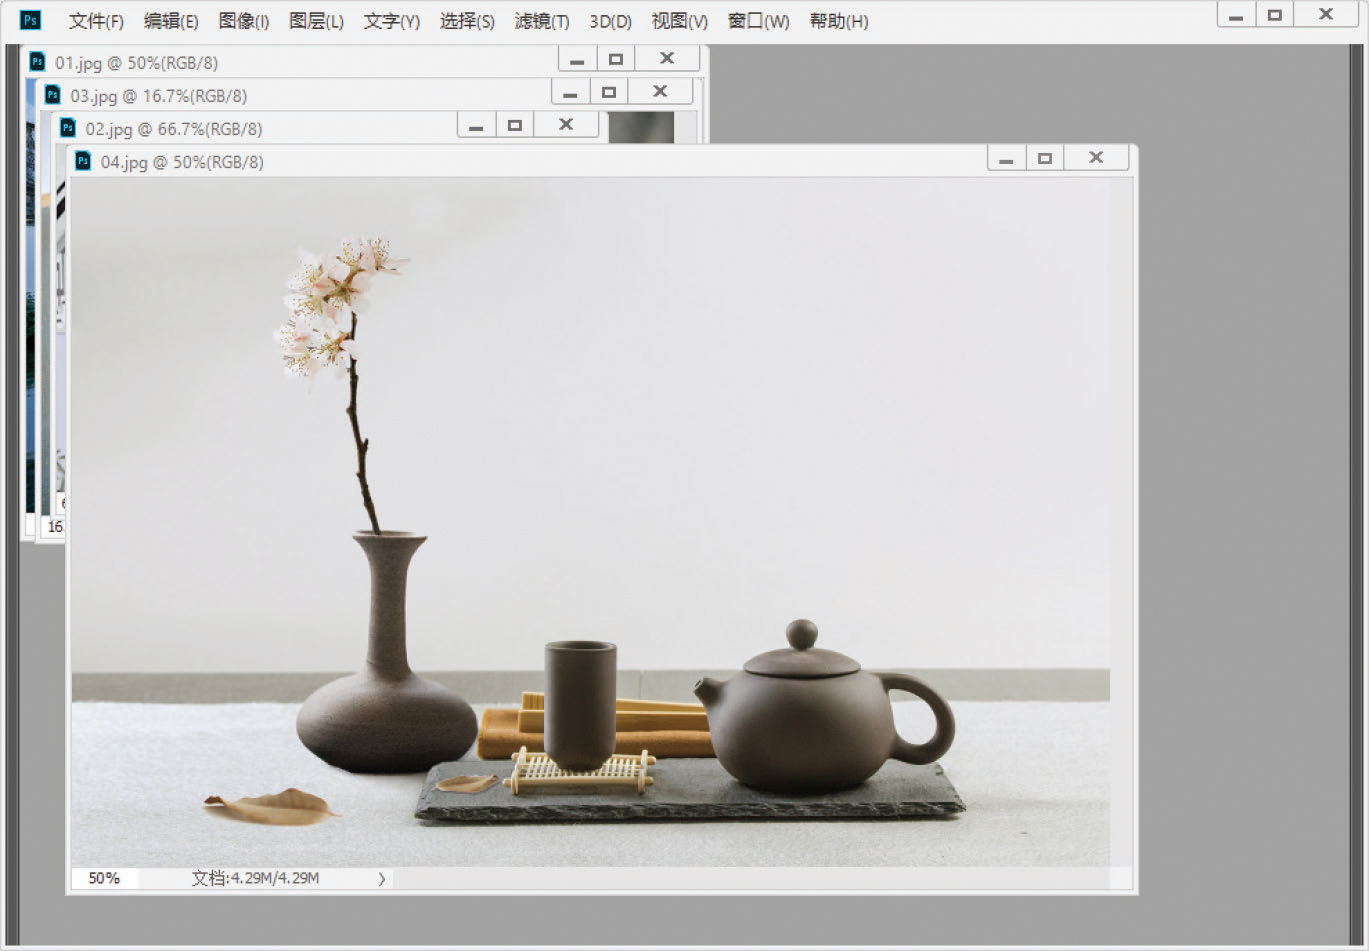Click the Ps icon of the 04.jpg window
The height and width of the screenshot is (951, 1369).
(x=83, y=161)
